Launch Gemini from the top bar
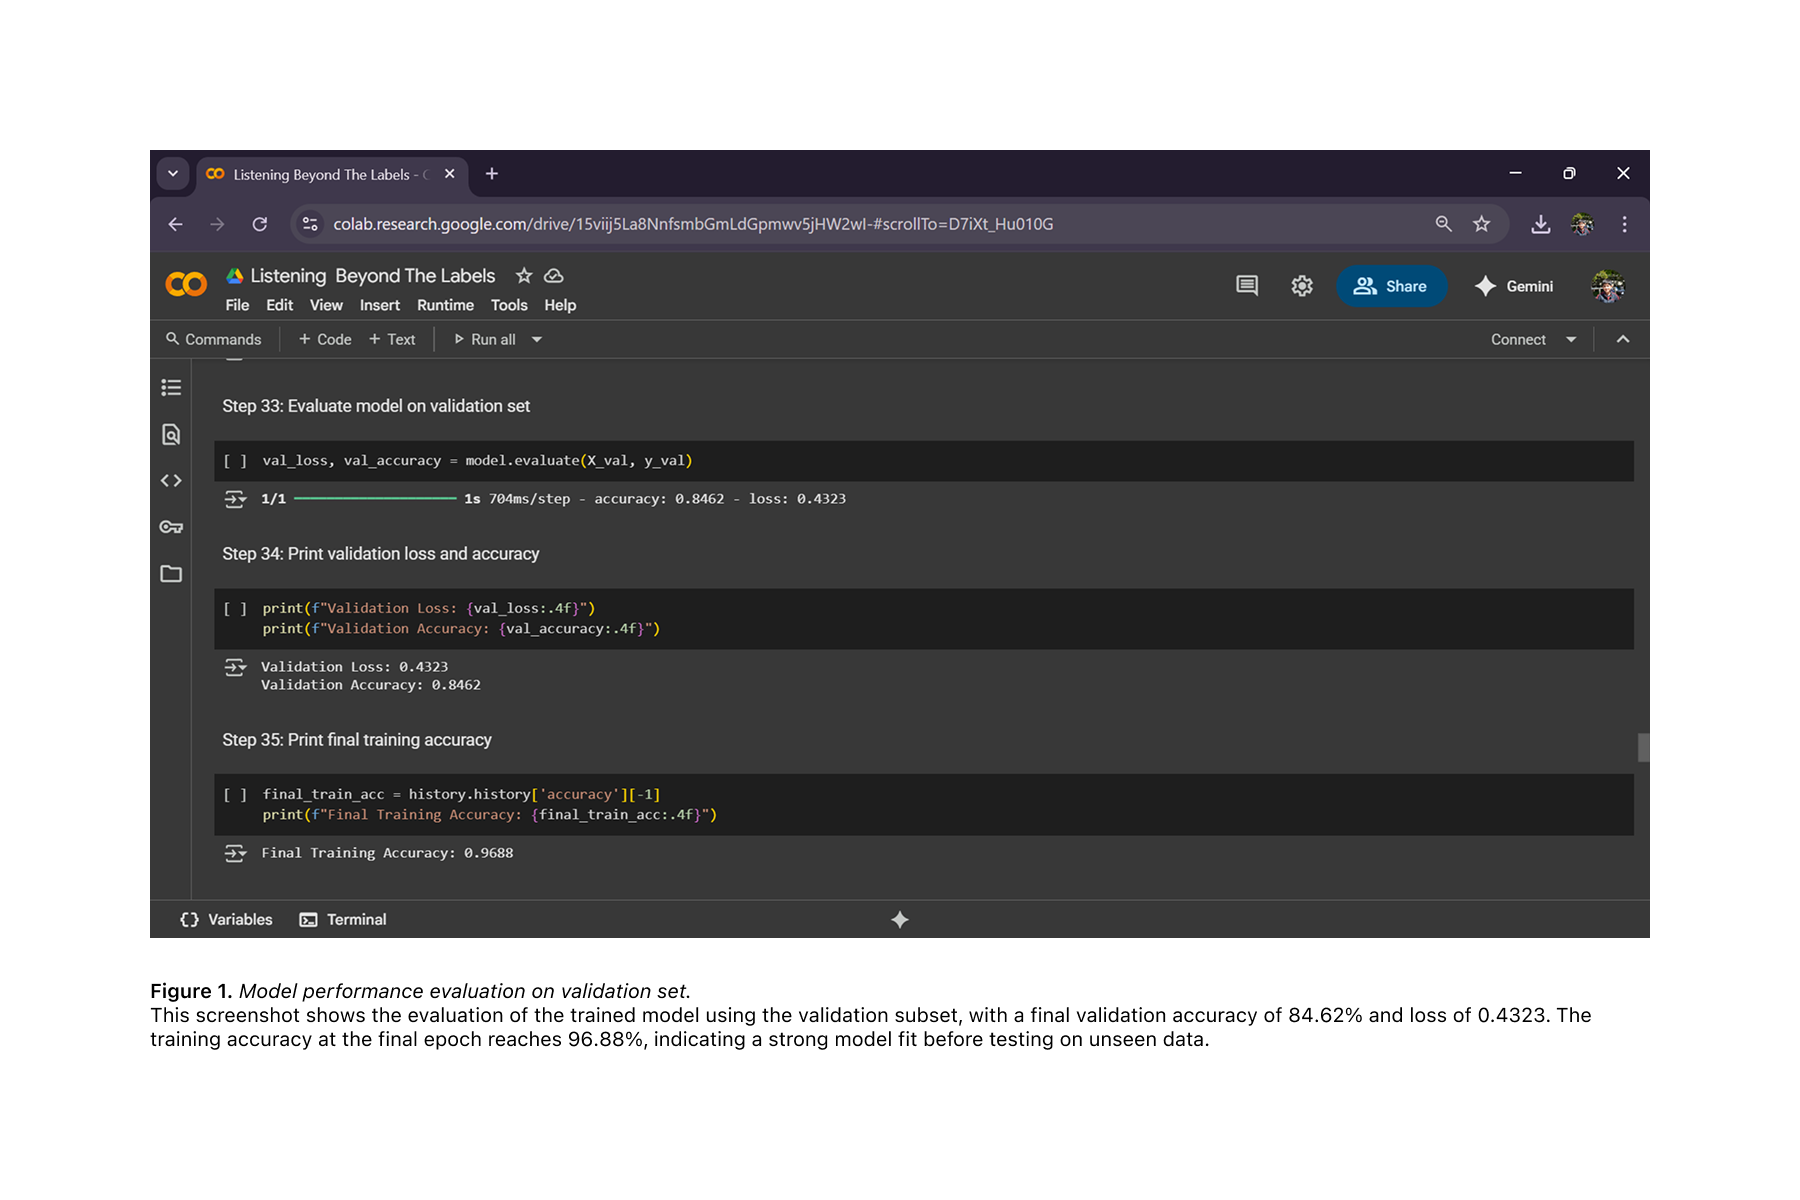 [1513, 286]
